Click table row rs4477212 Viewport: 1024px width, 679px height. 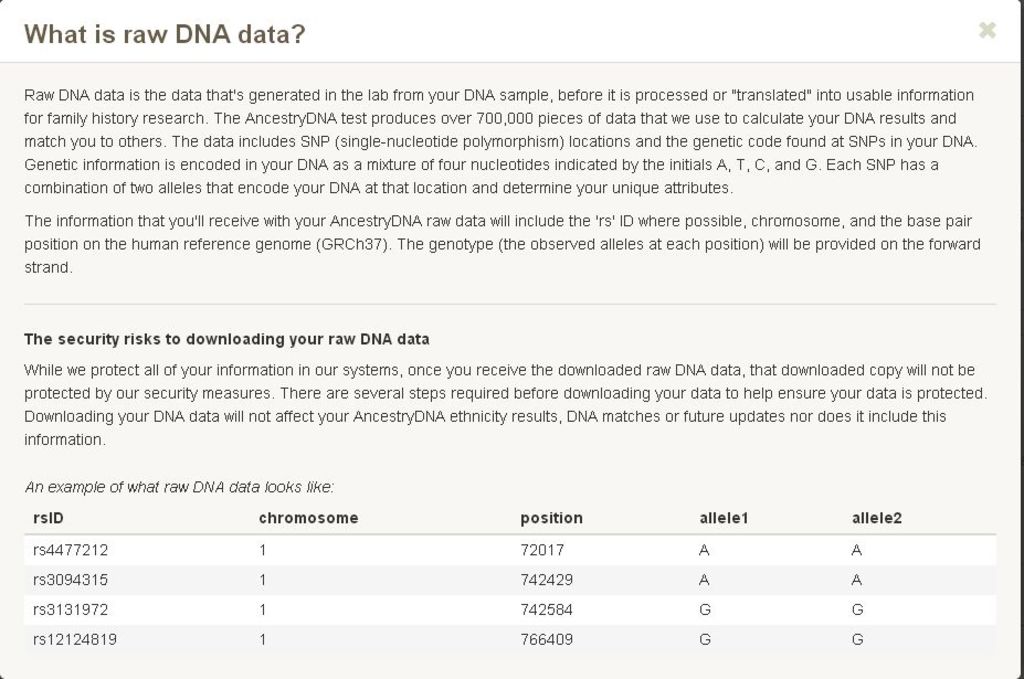tap(510, 550)
